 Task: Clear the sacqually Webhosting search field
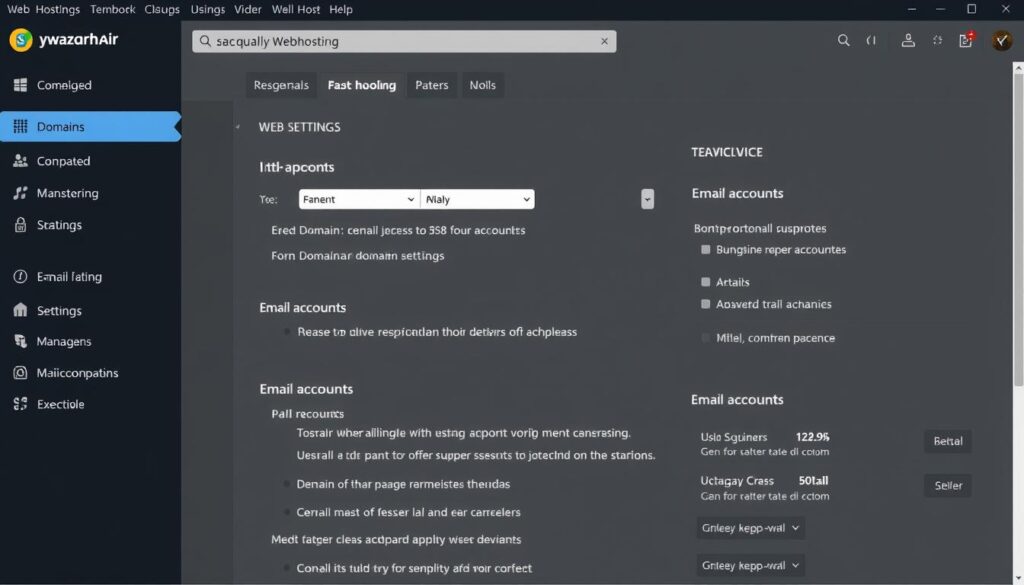pyautogui.click(x=604, y=40)
